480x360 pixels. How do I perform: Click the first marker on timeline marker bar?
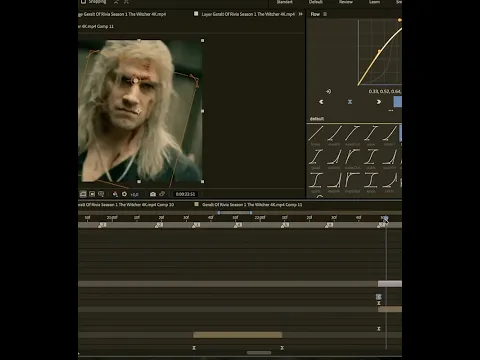[x=102, y=225]
